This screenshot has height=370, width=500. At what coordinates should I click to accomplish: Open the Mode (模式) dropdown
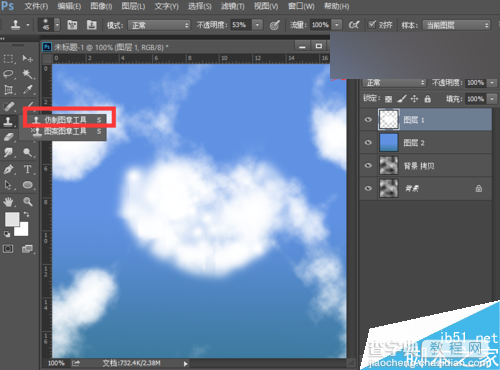pos(159,25)
